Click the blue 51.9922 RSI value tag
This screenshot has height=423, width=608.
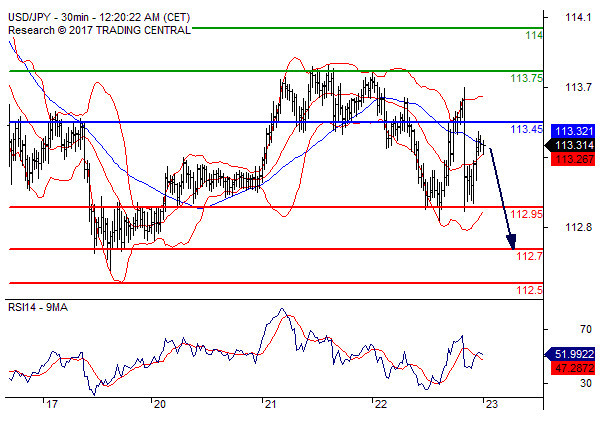tap(570, 354)
